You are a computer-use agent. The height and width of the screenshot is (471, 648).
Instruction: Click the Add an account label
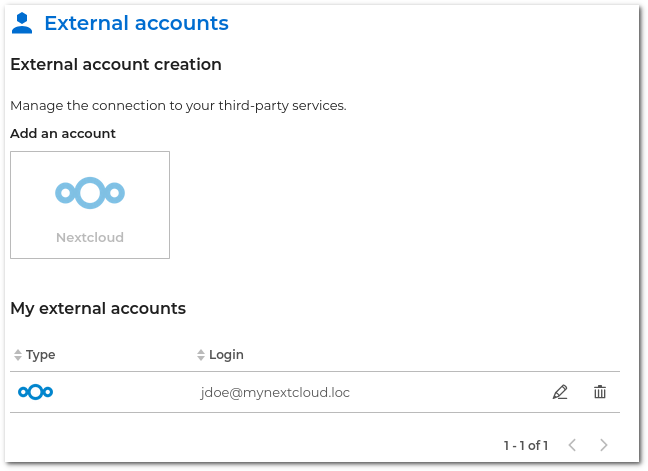coord(63,133)
